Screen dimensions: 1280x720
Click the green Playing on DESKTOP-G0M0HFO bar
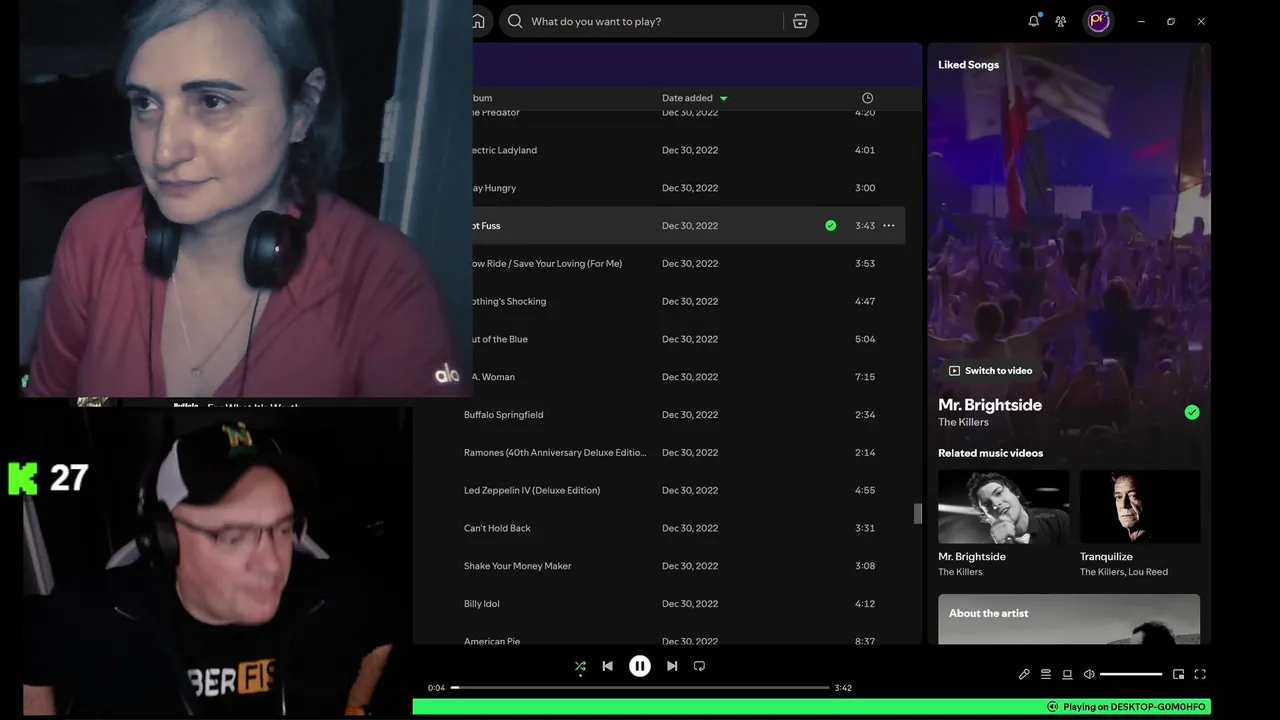coord(812,707)
